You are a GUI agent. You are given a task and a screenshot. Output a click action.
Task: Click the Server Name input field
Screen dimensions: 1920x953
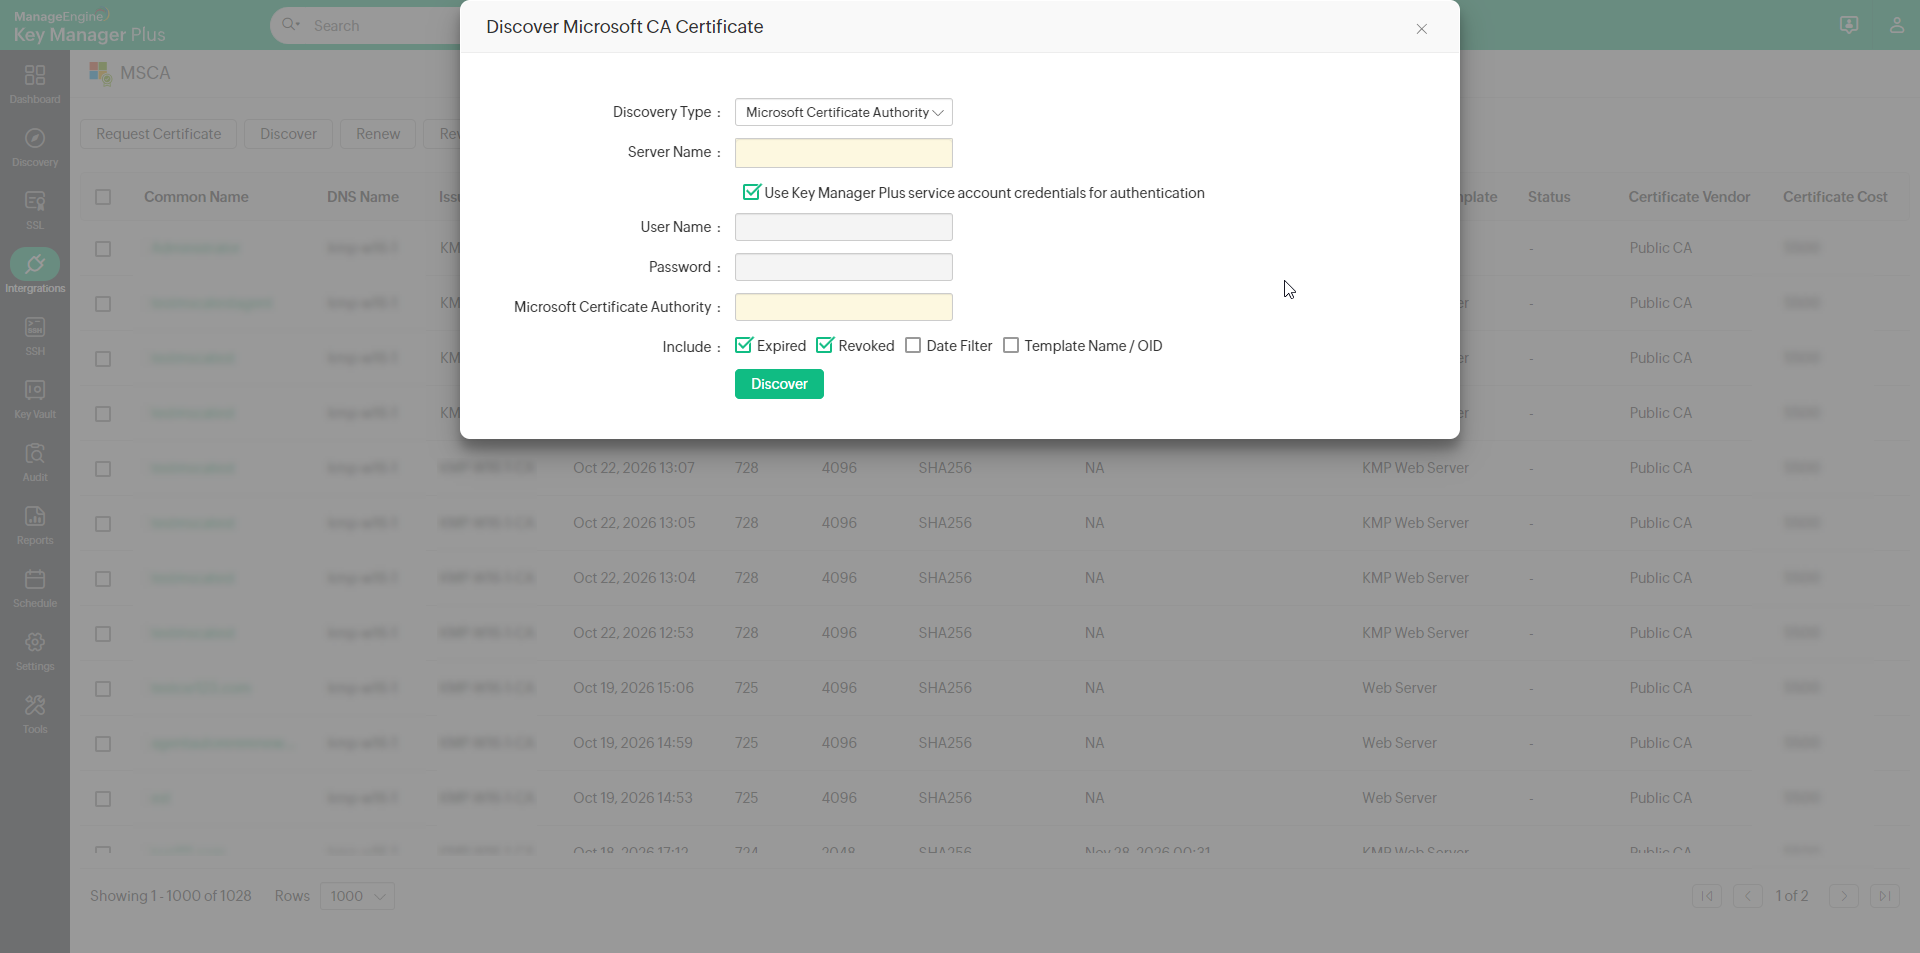pos(843,153)
